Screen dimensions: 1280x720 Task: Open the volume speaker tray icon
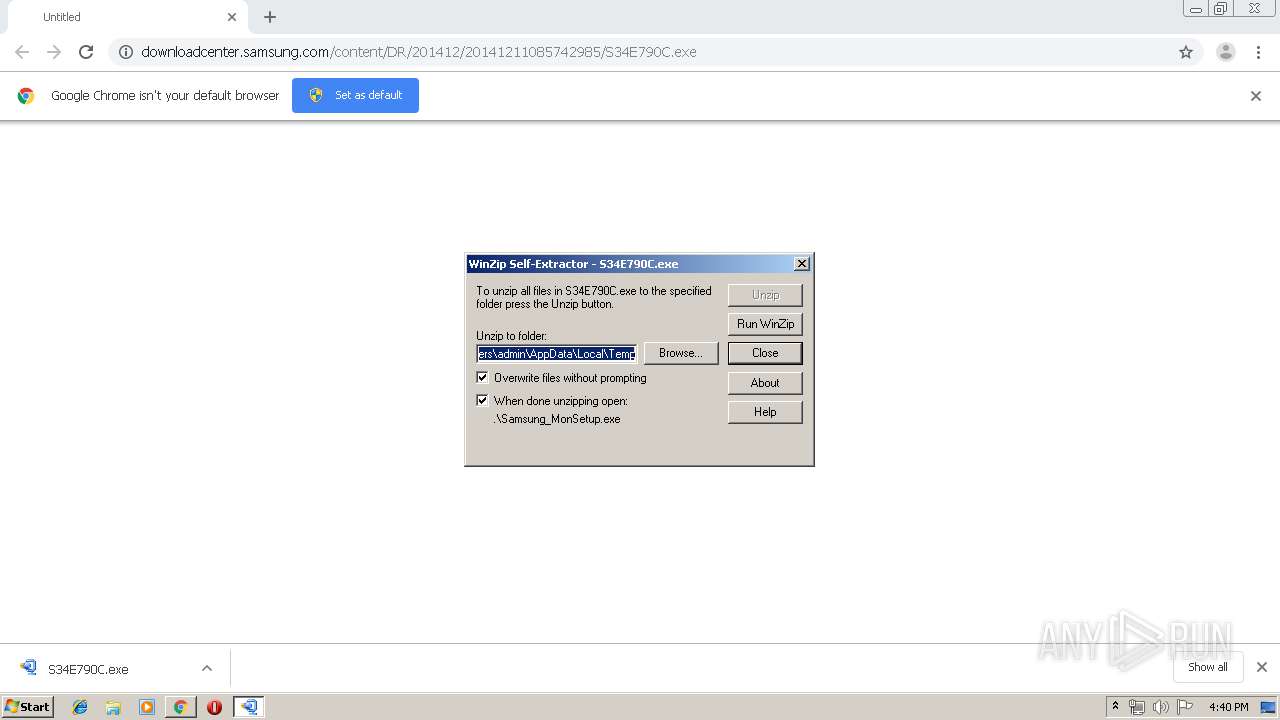pos(1161,707)
